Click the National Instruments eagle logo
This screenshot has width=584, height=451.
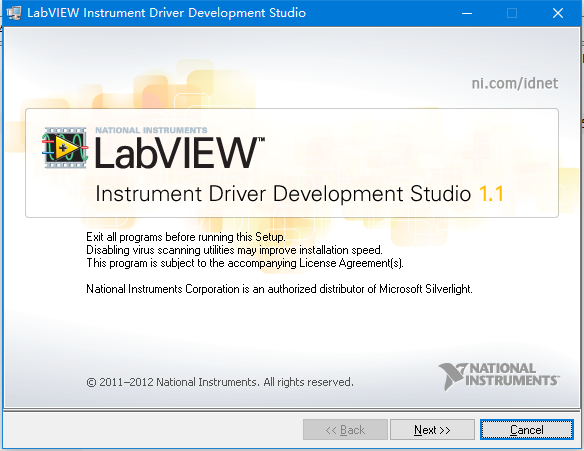499,376
